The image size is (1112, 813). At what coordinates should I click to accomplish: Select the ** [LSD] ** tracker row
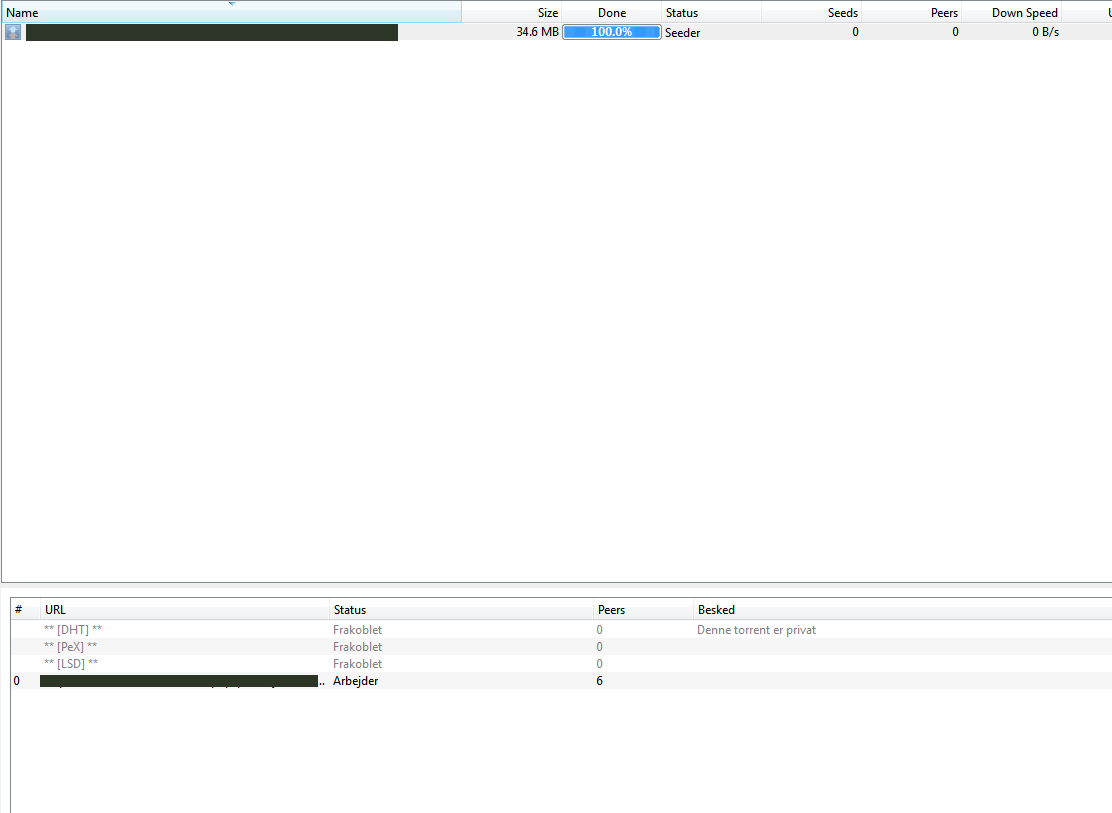pos(562,664)
